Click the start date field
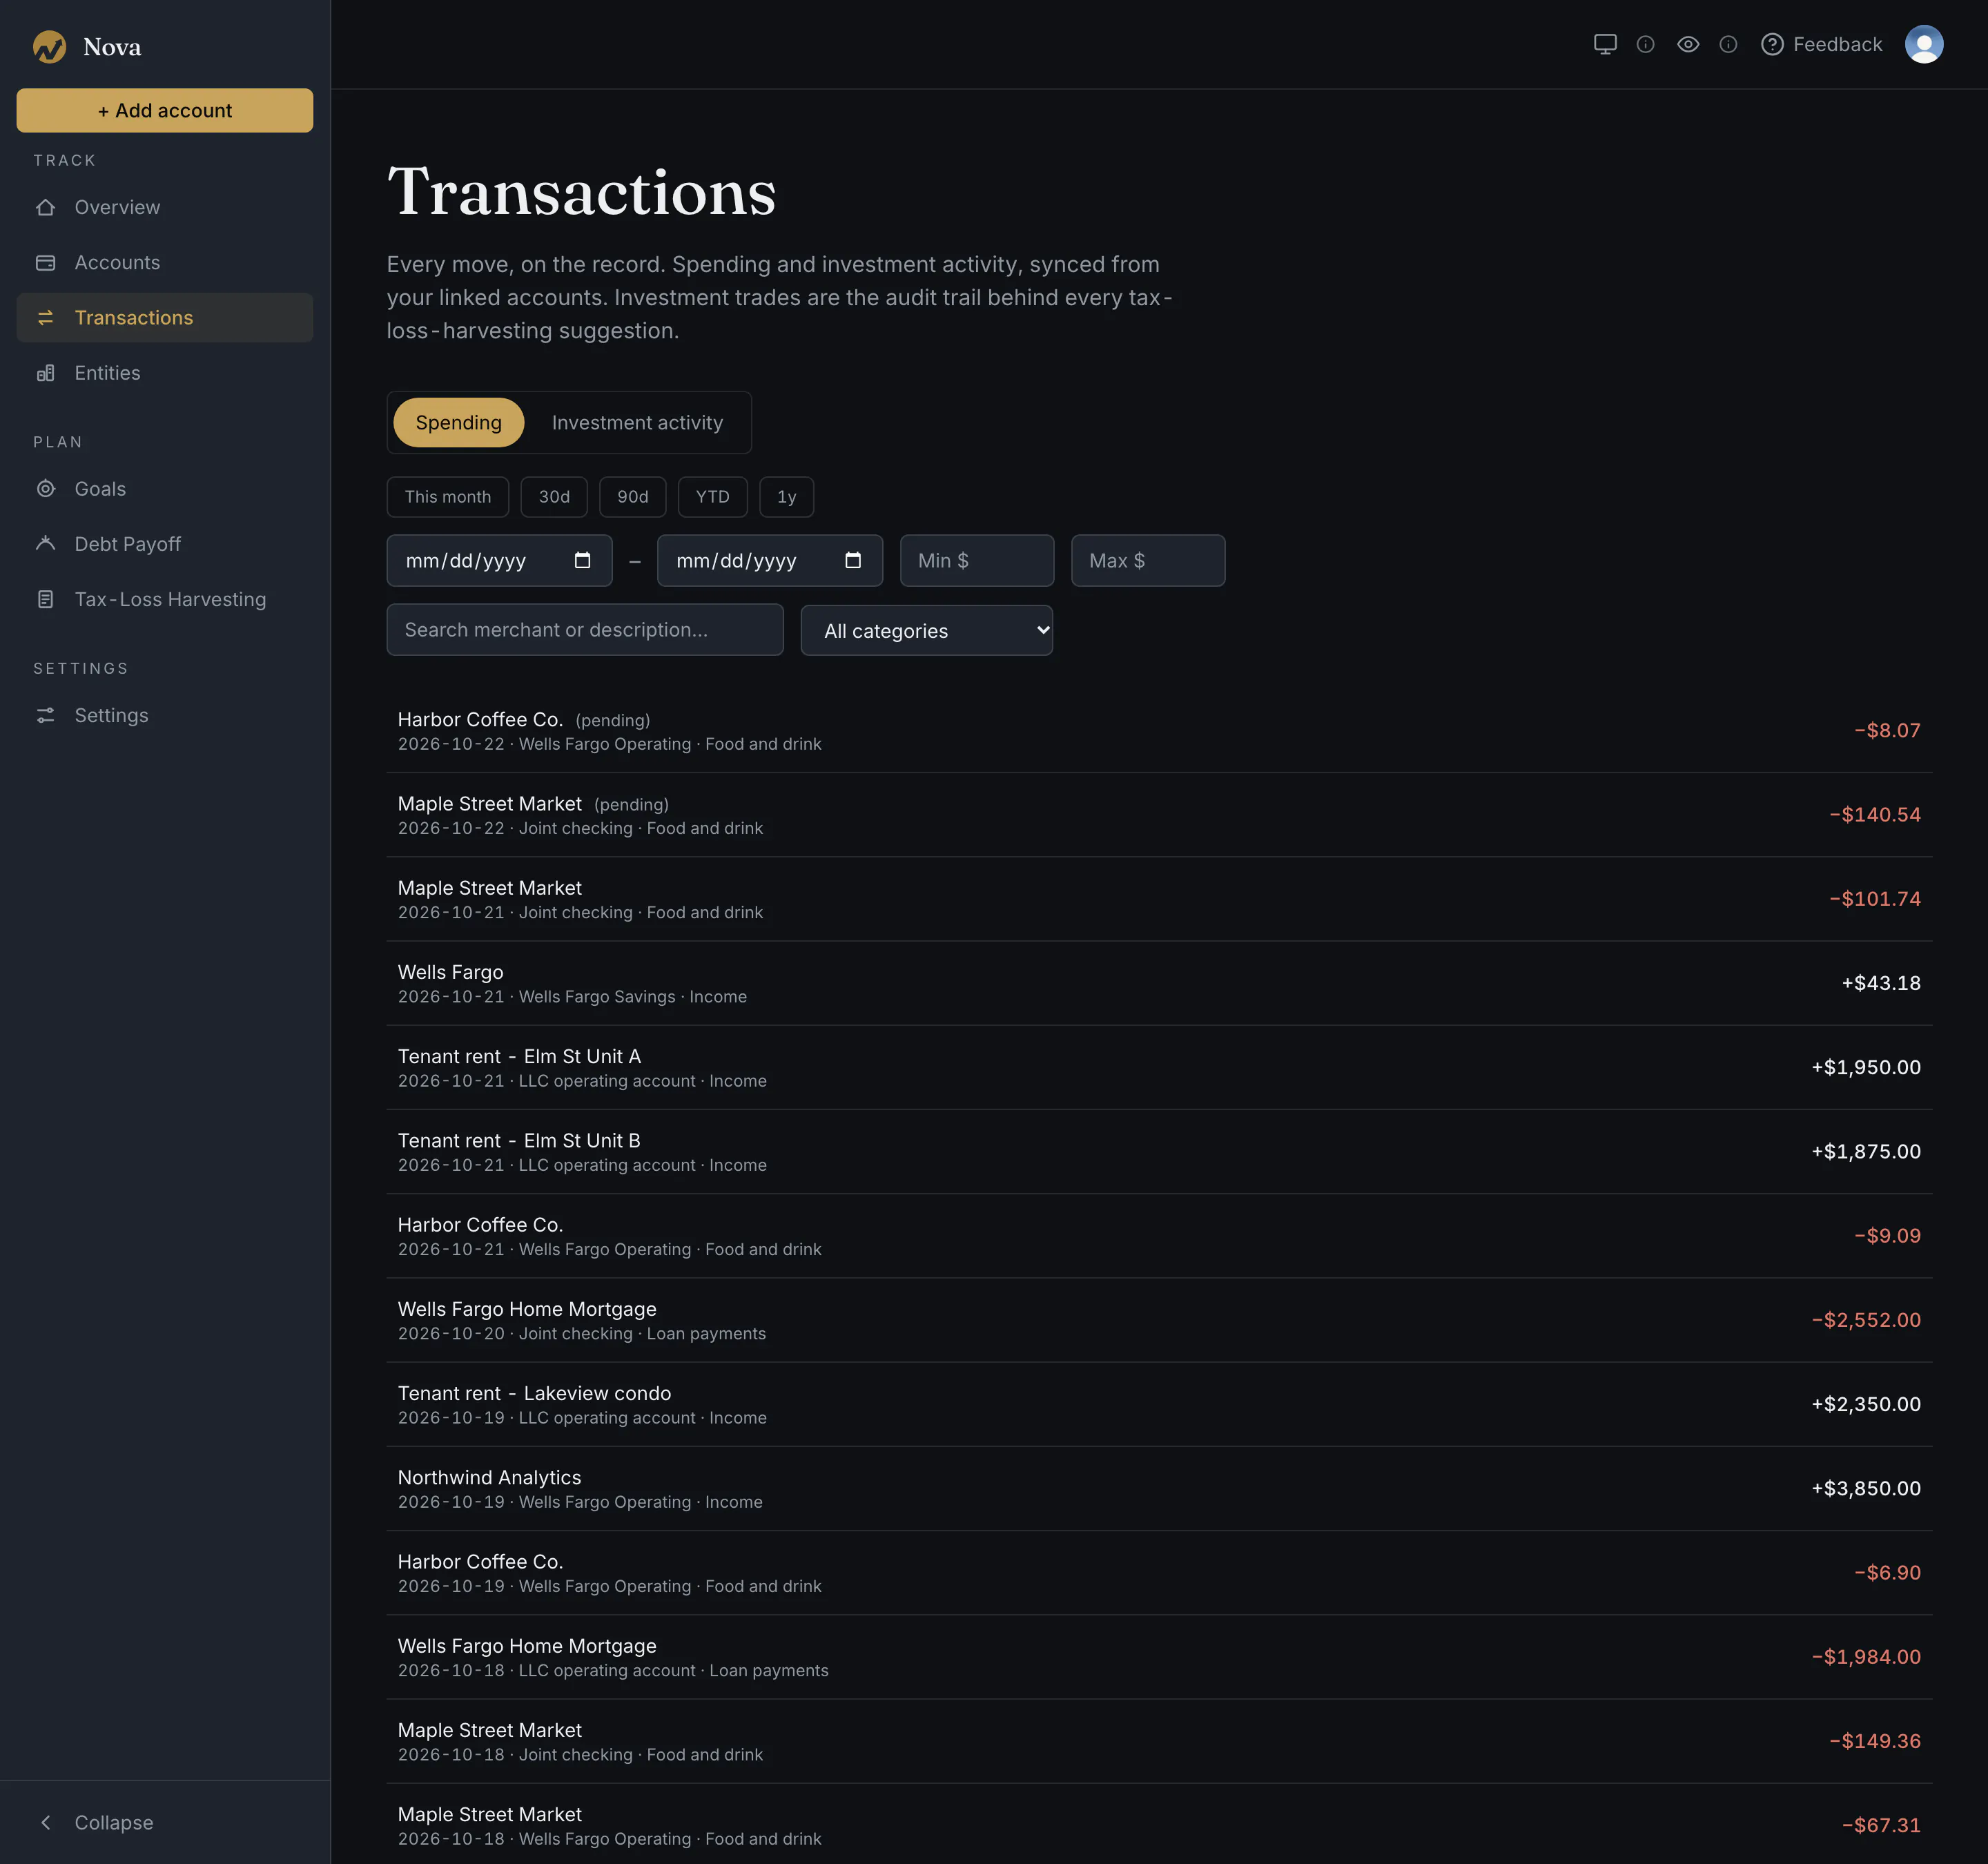Screen dimensions: 1988x1864 click(499, 560)
